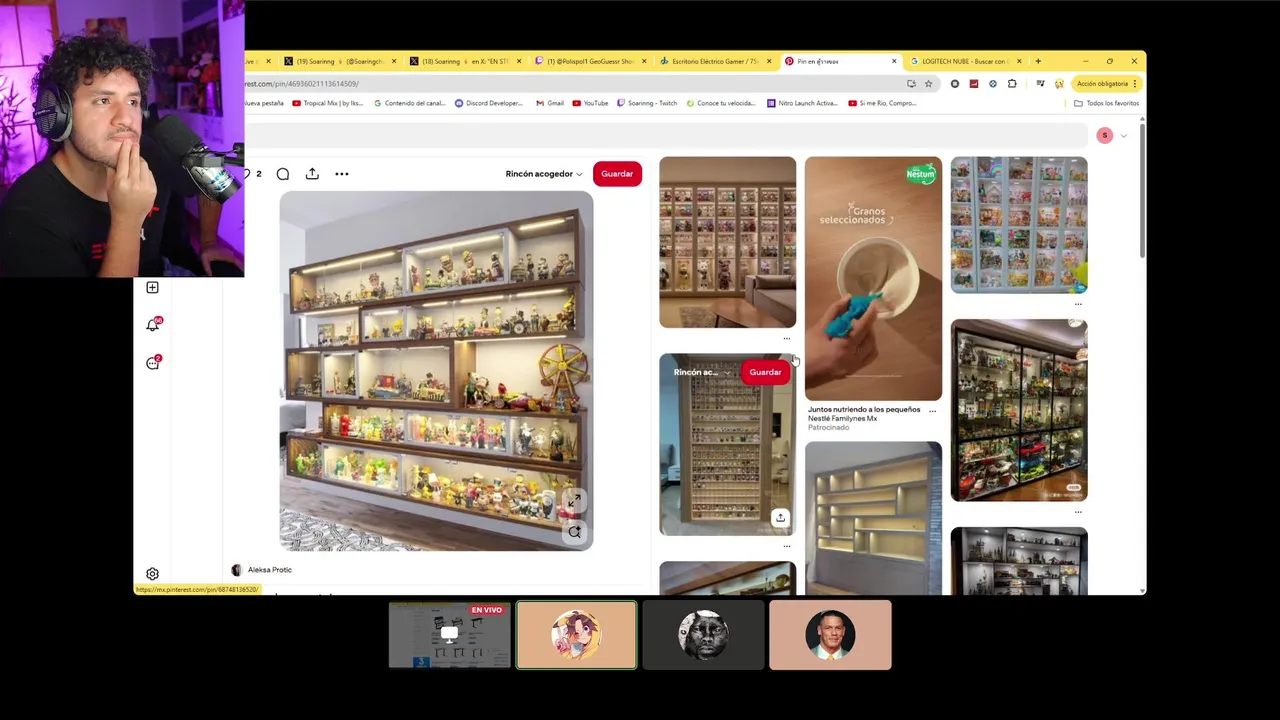
Task: Open Todos los favoritos bookmarks folder
Action: click(x=1106, y=103)
